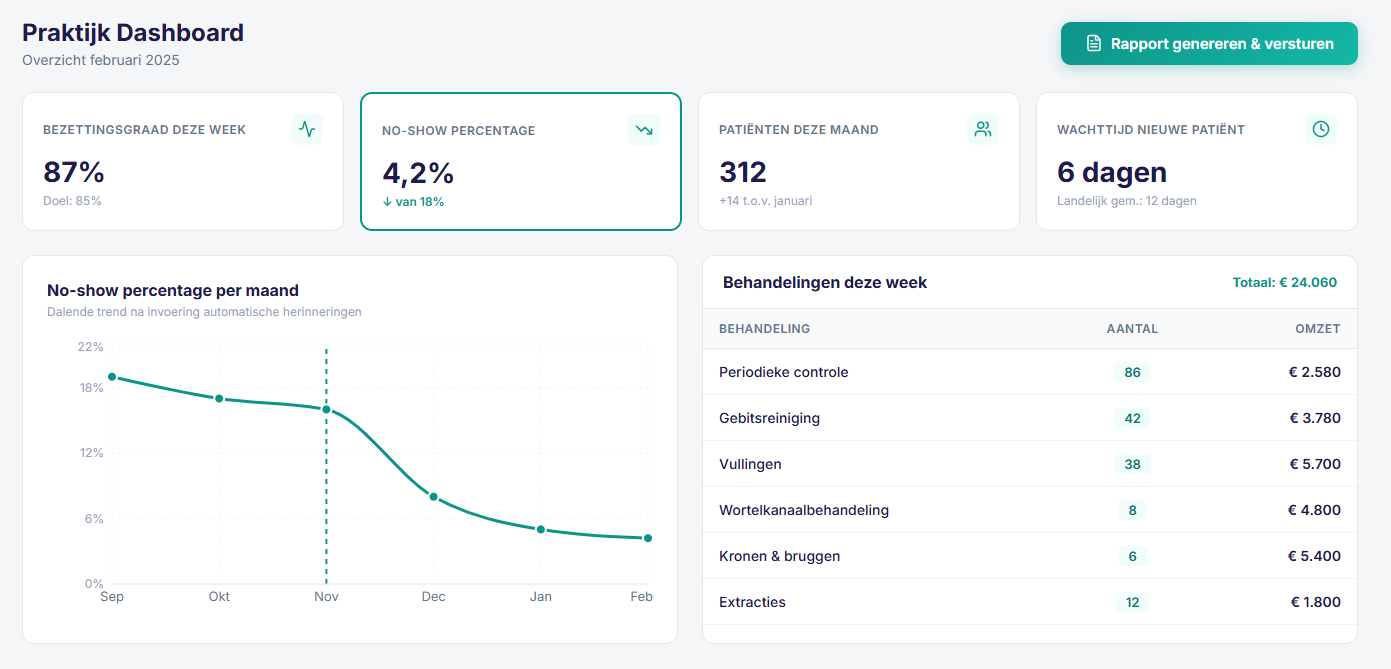Click the patients icon on Patiënten deze maand card

(x=982, y=129)
